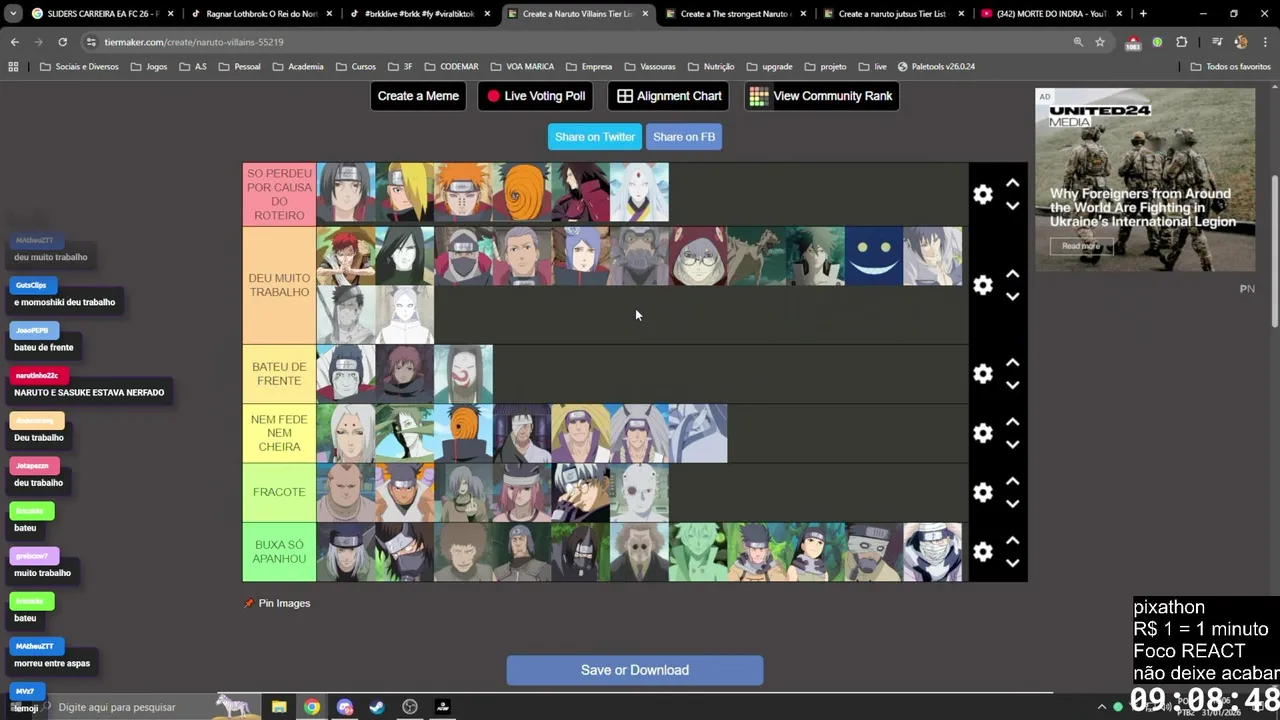Open Academia bookmarks folder
Image resolution: width=1280 pixels, height=720 pixels.
click(x=296, y=67)
